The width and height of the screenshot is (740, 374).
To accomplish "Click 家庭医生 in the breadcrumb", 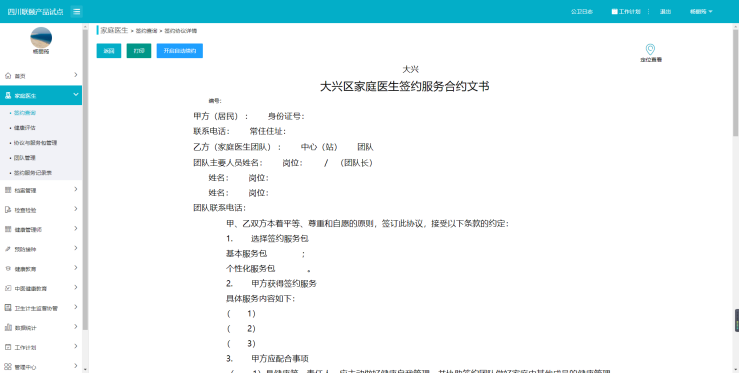I will tap(114, 30).
